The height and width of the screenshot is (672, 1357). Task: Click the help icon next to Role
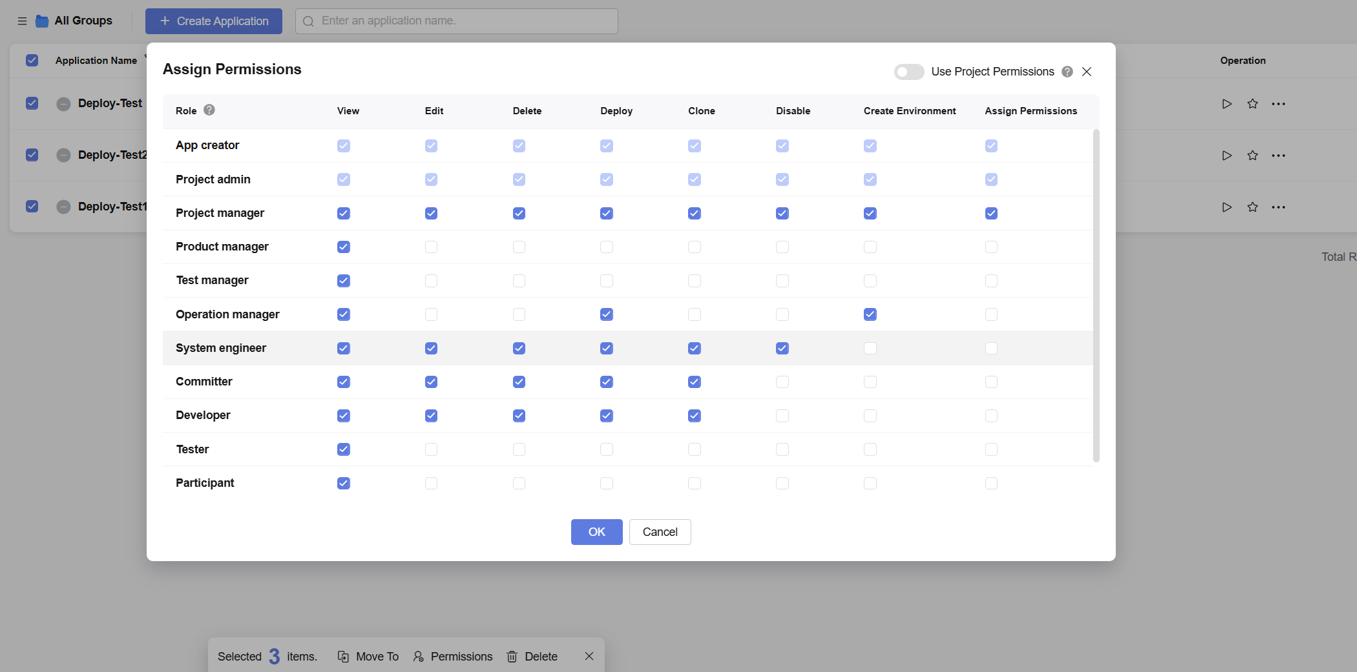[x=209, y=110]
